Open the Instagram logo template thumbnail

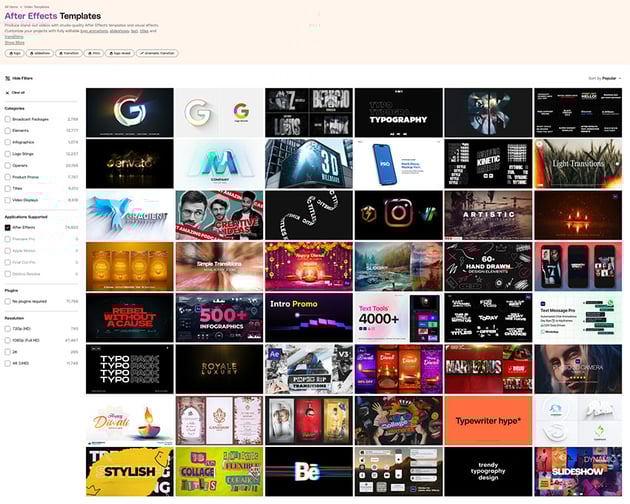[x=399, y=215]
